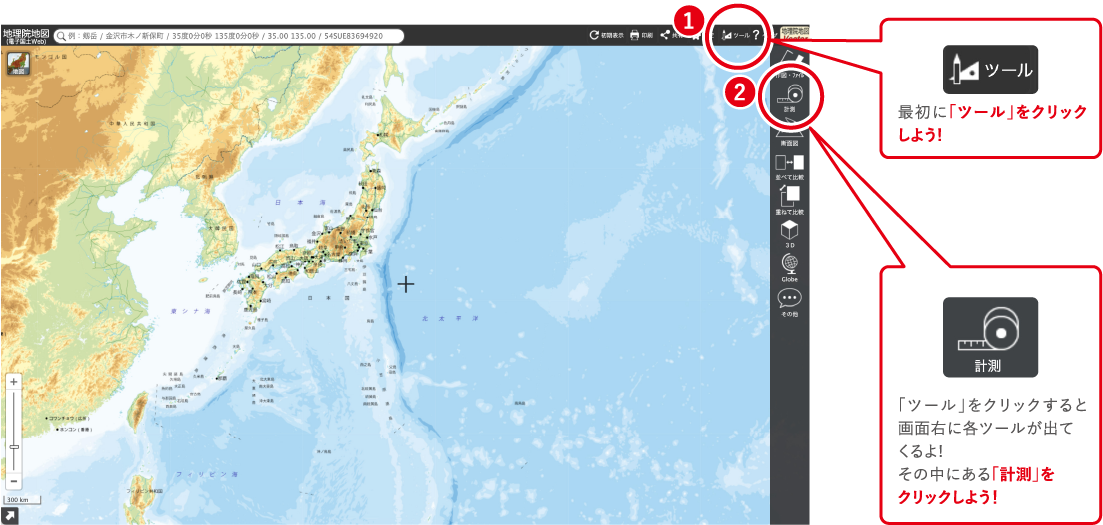Image resolution: width=1103 pixels, height=525 pixels.
Task: Click the 300 km scale bar
Action: 21,500
